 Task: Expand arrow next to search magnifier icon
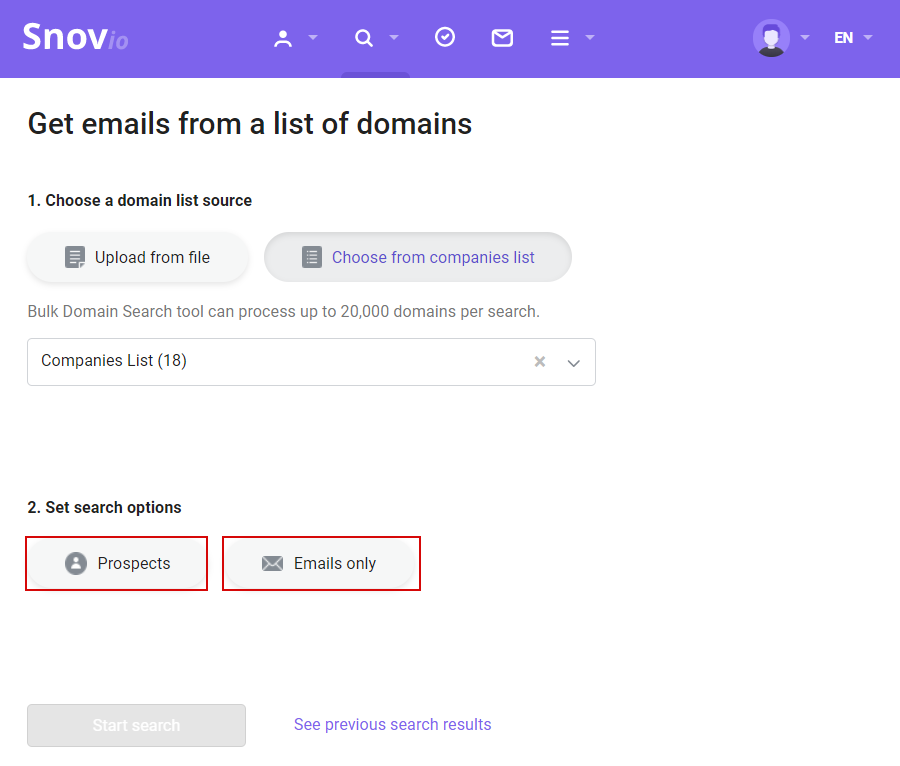pos(394,38)
